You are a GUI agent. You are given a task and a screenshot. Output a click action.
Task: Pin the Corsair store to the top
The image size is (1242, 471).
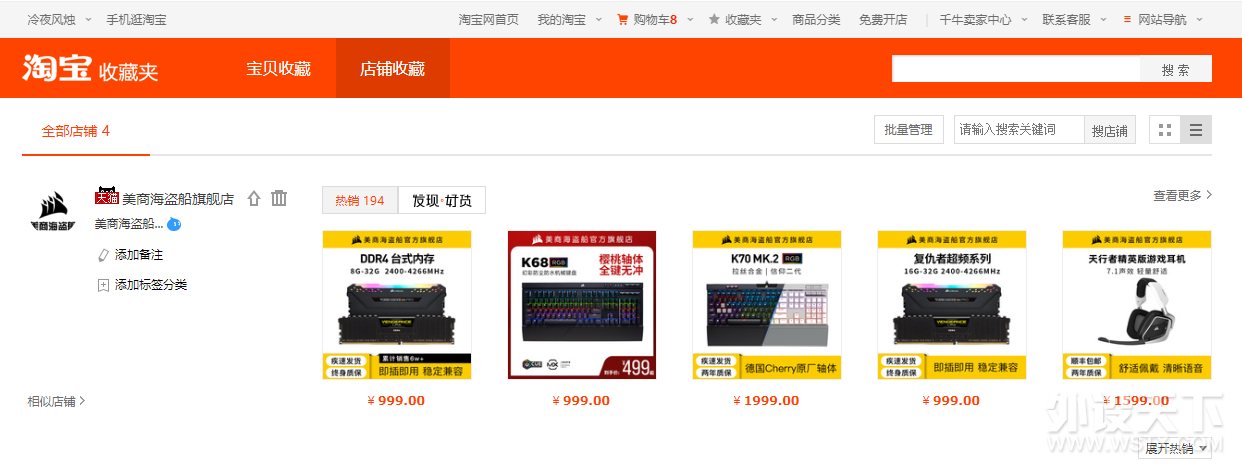[254, 198]
